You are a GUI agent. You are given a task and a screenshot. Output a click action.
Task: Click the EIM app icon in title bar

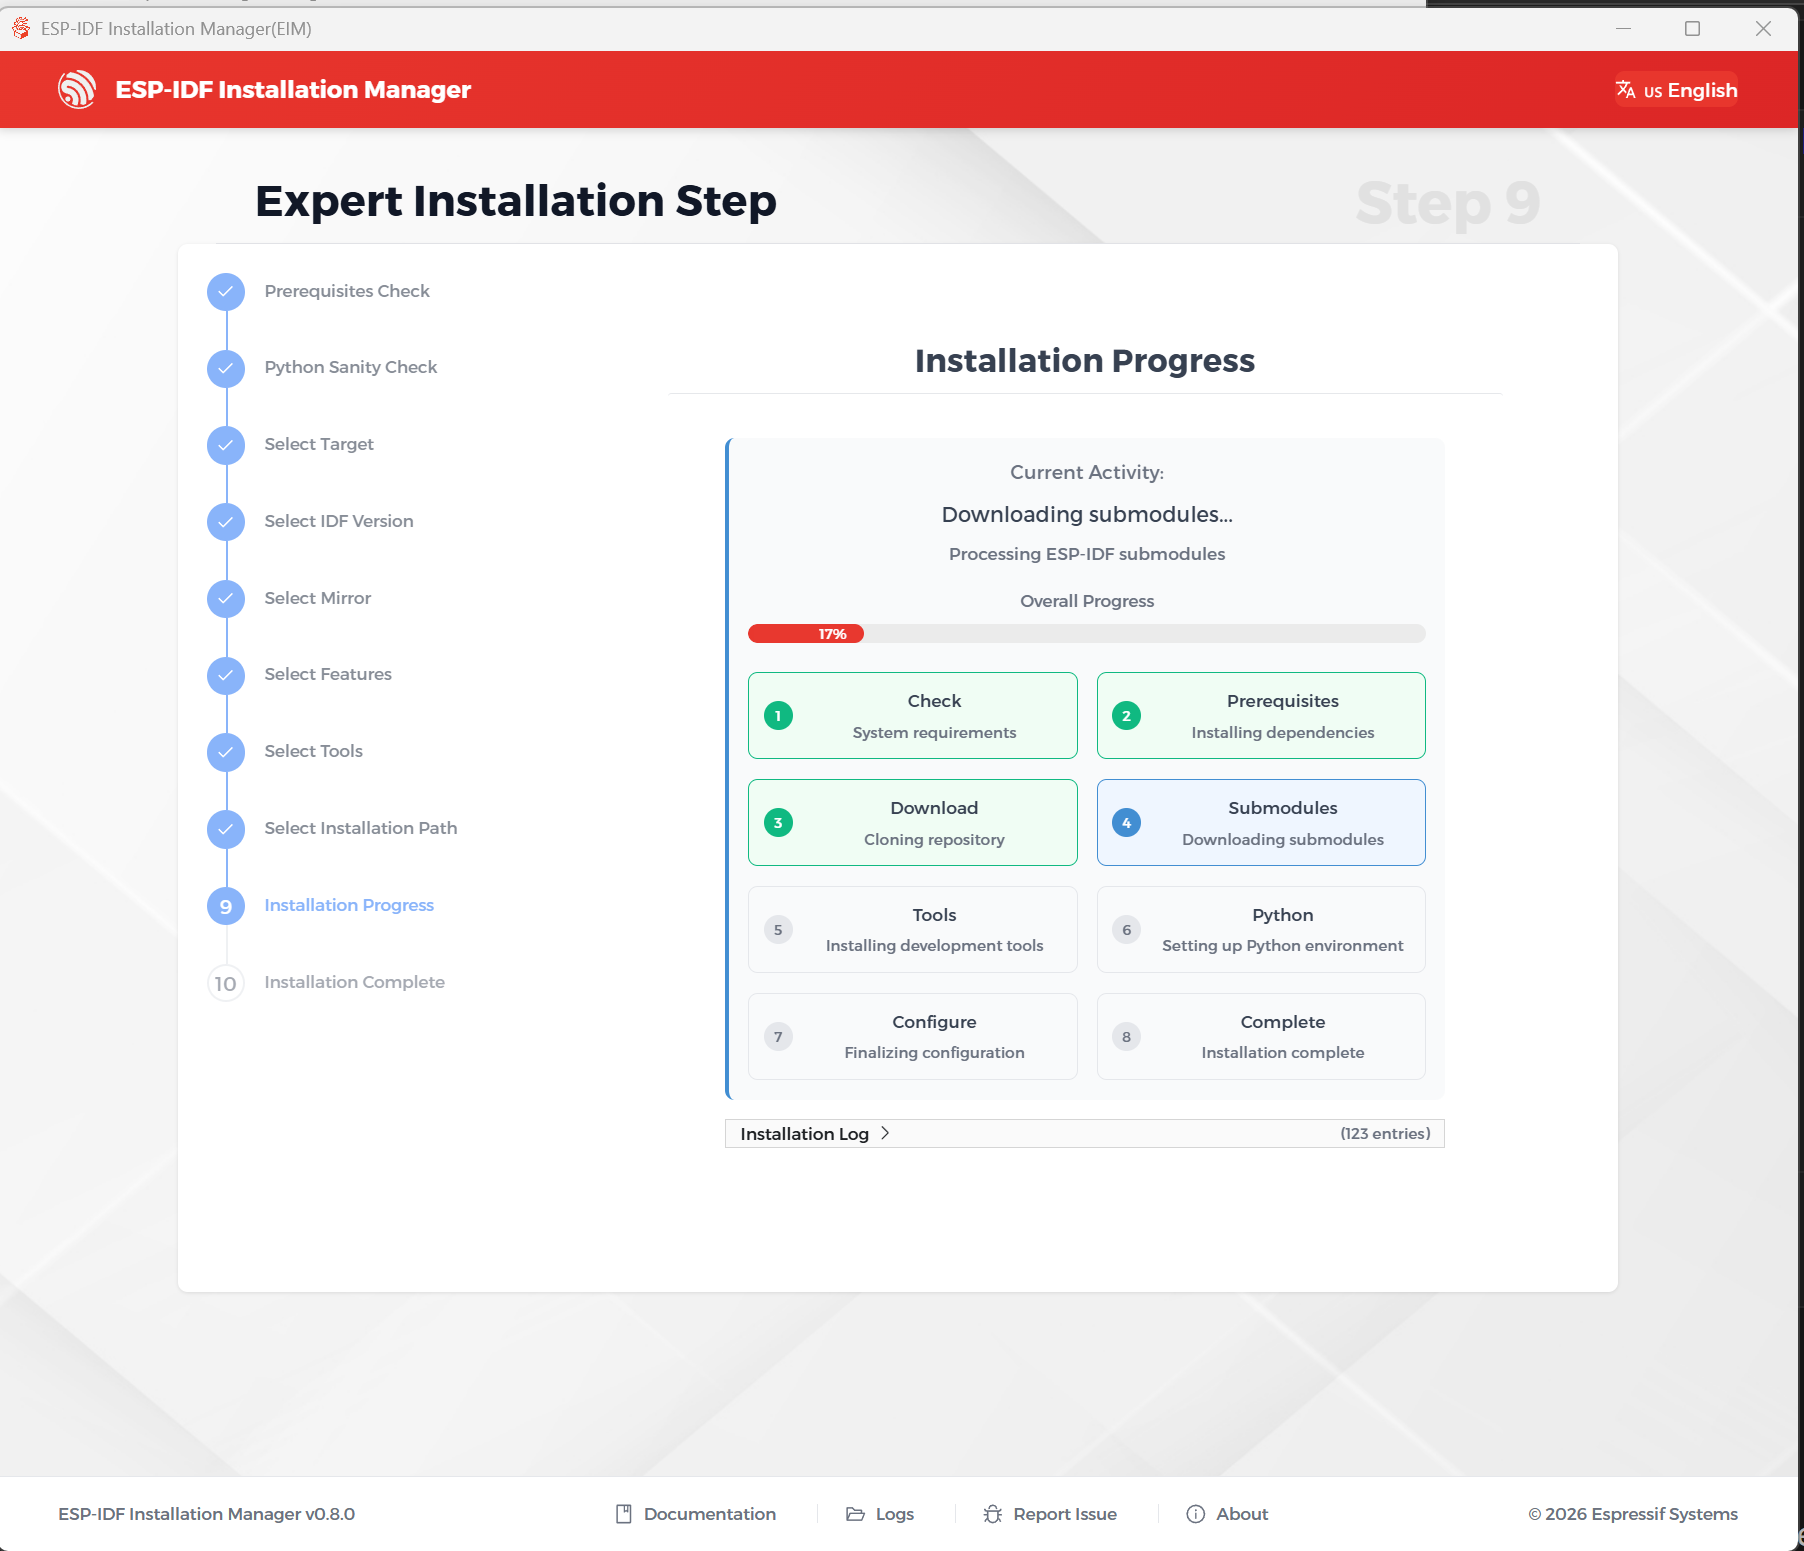[21, 28]
